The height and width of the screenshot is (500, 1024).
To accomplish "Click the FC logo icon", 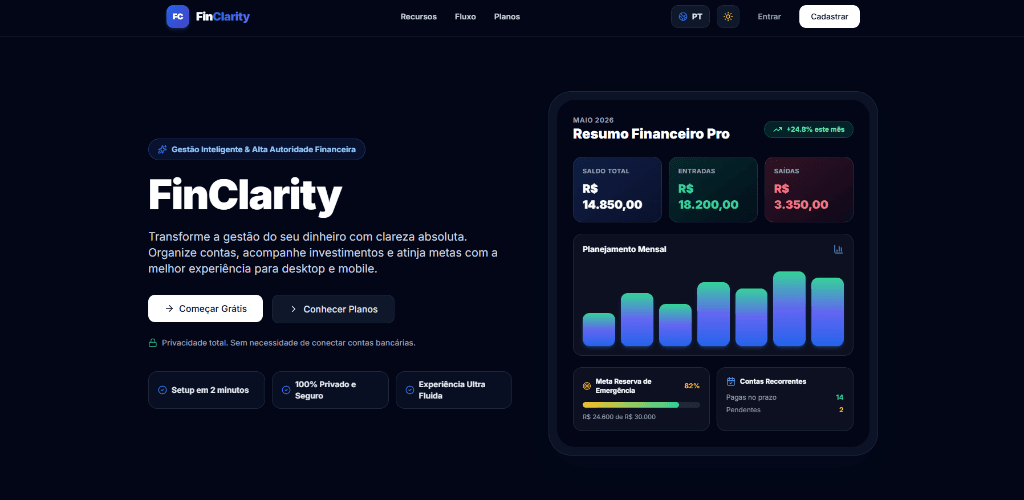I will click(178, 16).
